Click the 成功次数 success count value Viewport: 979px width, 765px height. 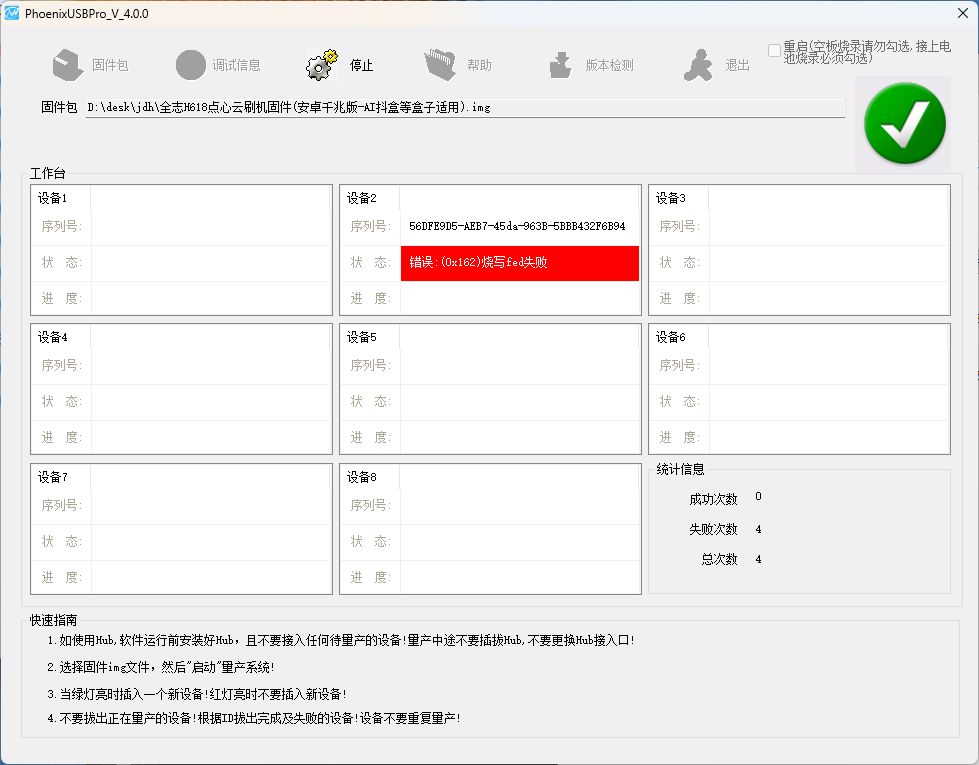tap(758, 496)
